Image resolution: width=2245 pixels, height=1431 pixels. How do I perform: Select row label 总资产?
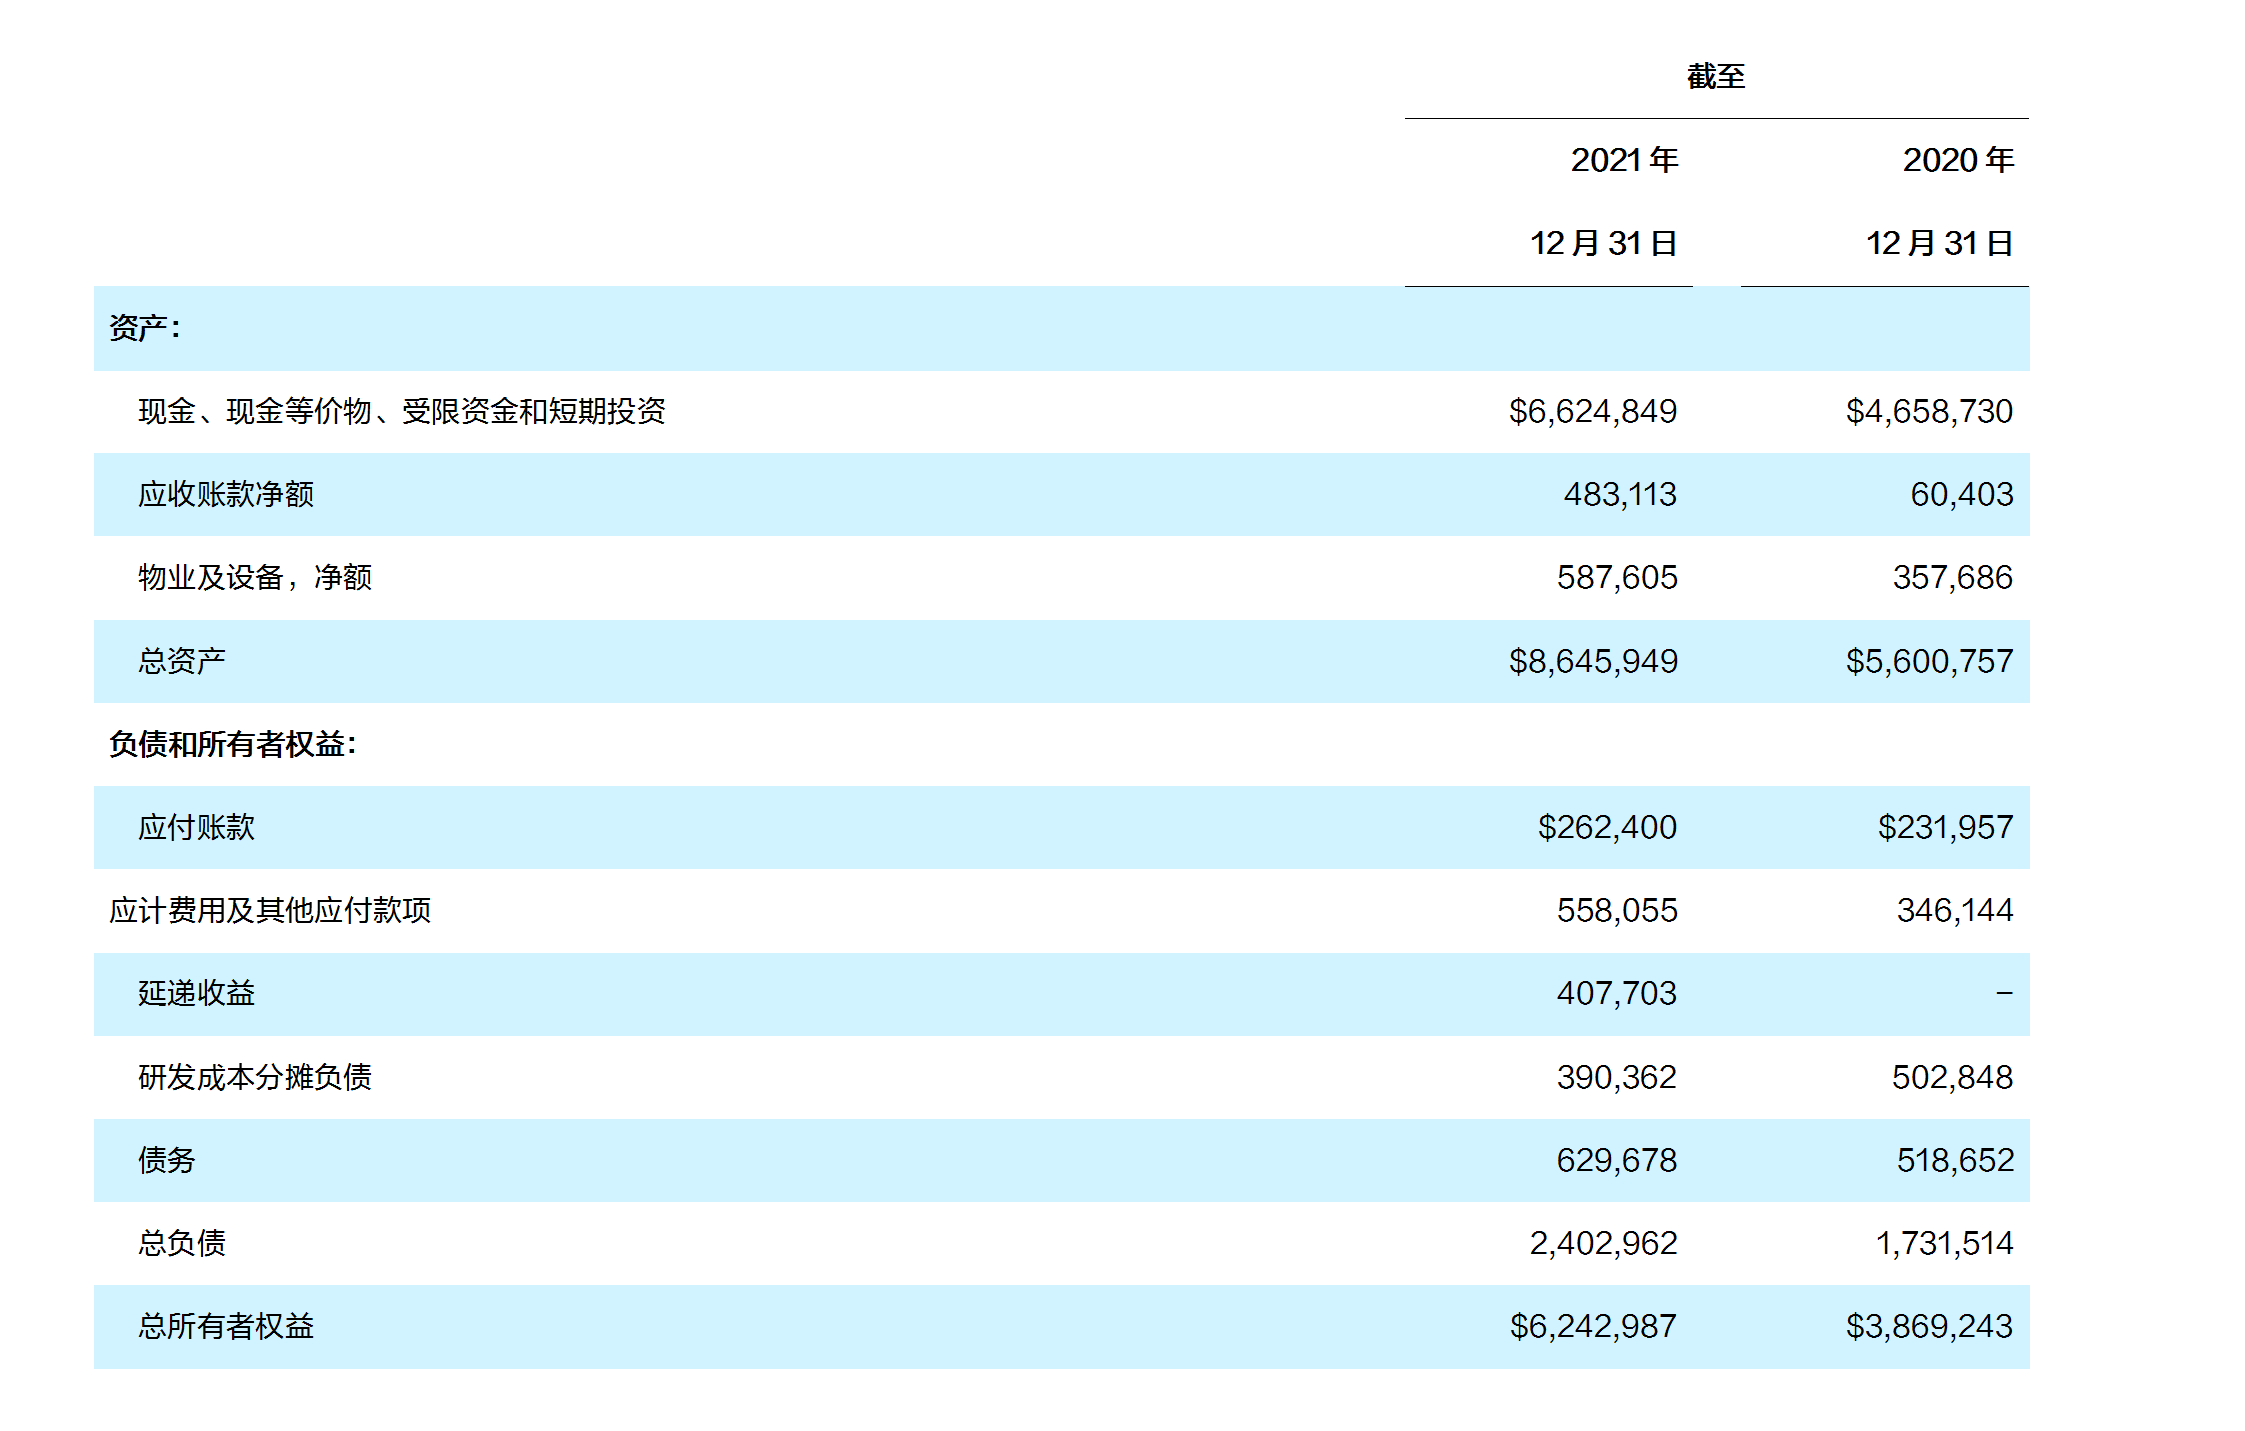pyautogui.click(x=182, y=661)
